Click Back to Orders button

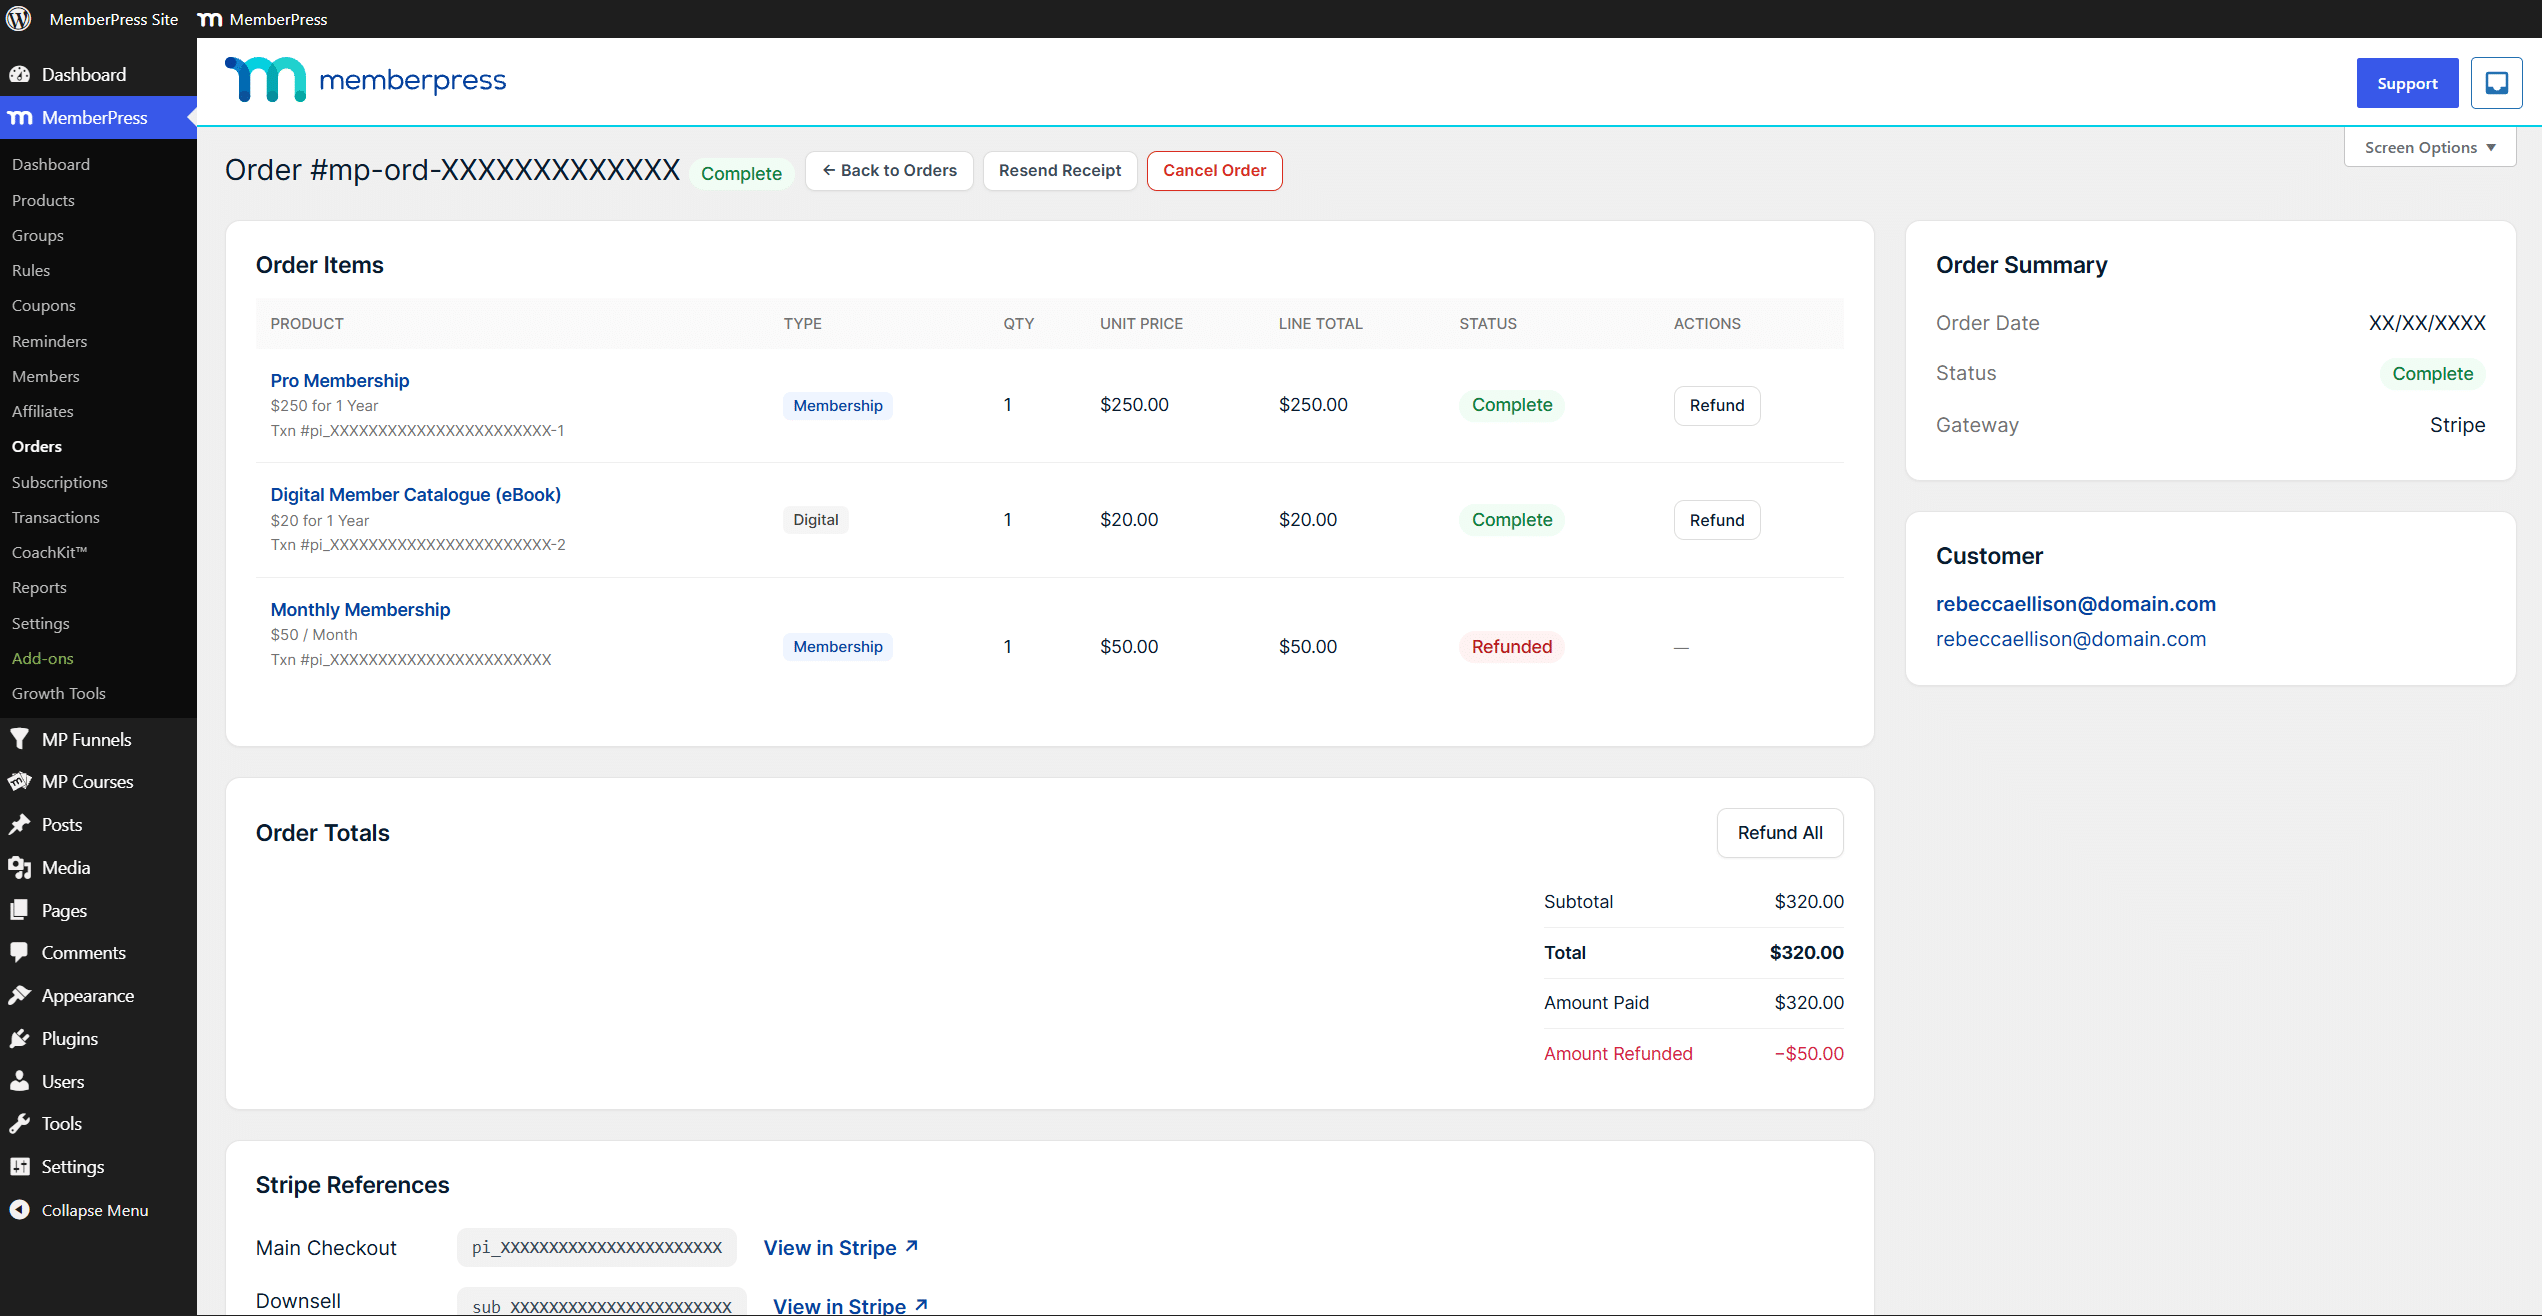889,170
